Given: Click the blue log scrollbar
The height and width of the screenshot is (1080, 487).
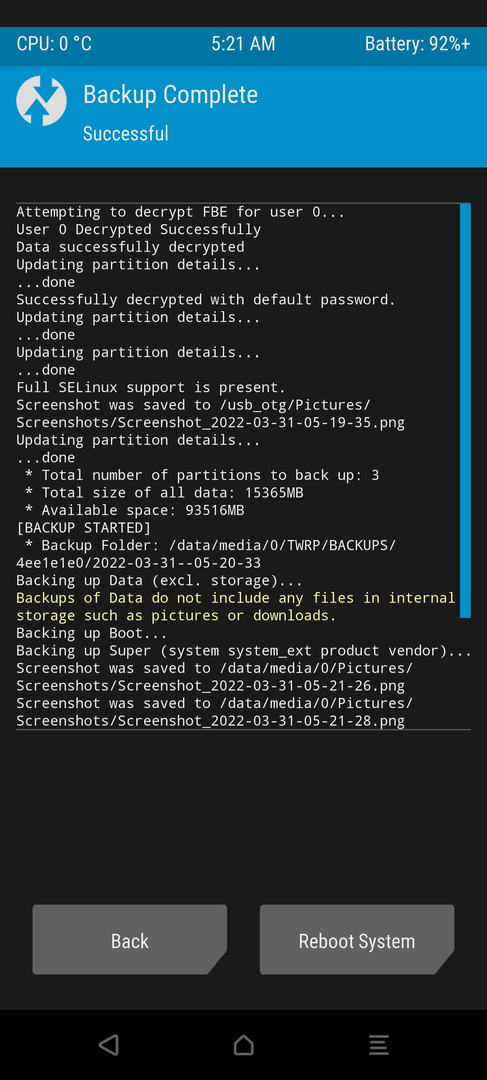Looking at the screenshot, I should point(465,411).
